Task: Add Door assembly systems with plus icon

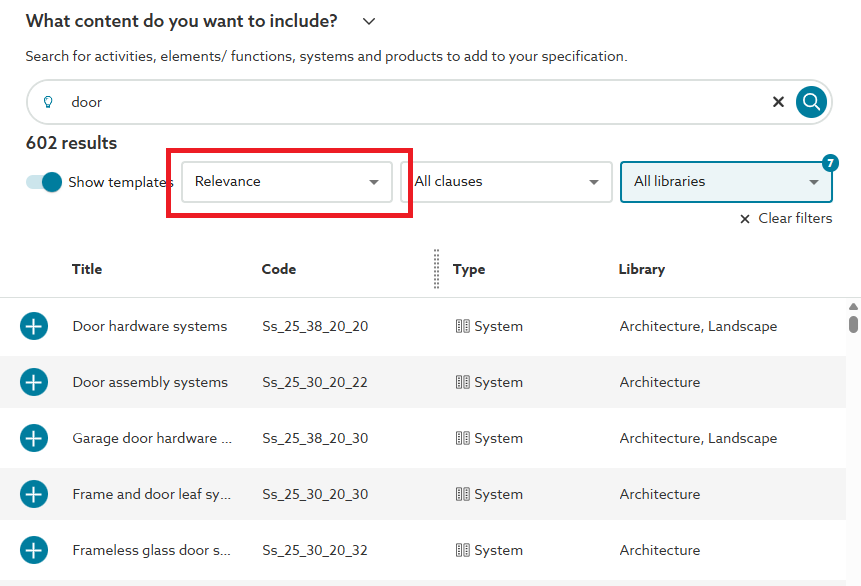Action: click(34, 382)
